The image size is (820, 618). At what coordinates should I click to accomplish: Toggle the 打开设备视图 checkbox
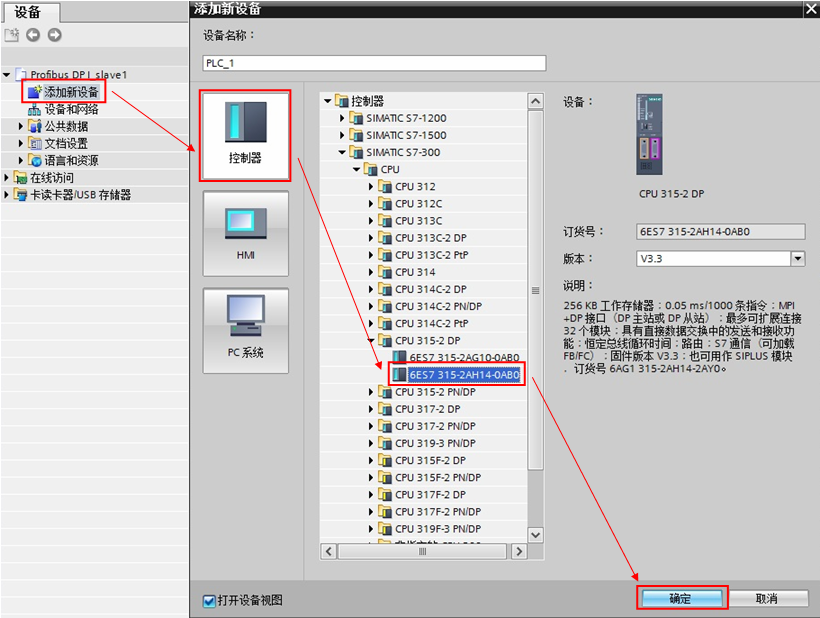[209, 601]
